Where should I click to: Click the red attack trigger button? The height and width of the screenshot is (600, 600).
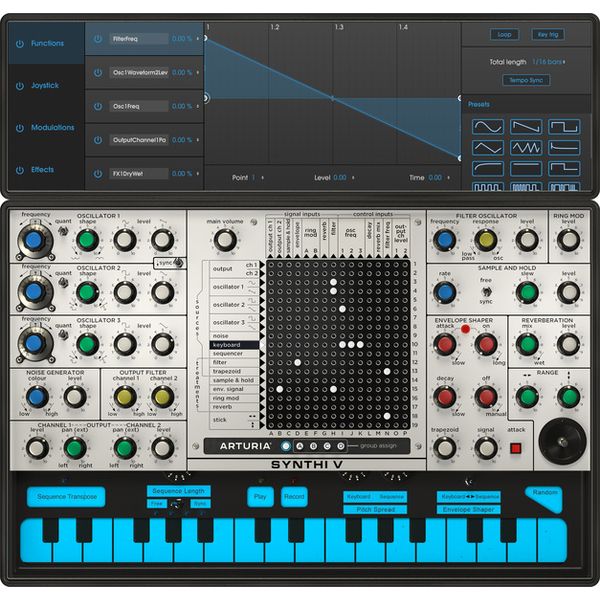point(516,448)
